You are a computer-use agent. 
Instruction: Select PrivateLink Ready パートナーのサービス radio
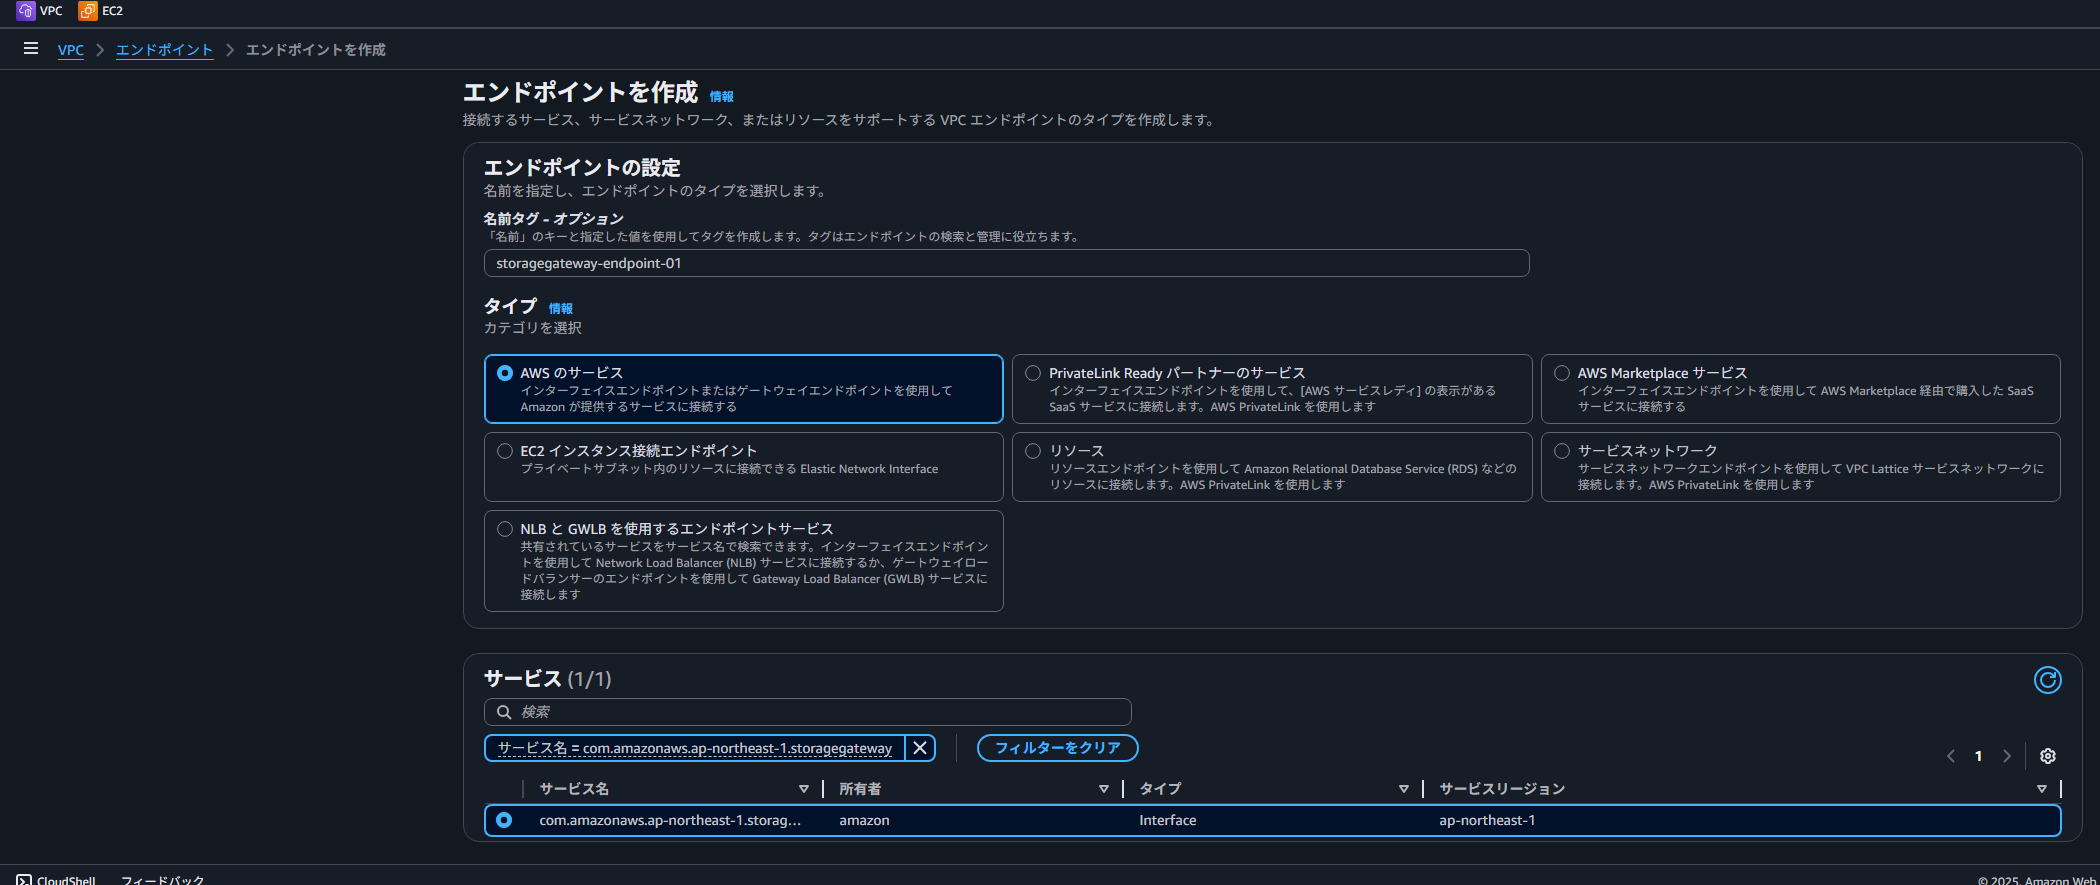point(1033,373)
